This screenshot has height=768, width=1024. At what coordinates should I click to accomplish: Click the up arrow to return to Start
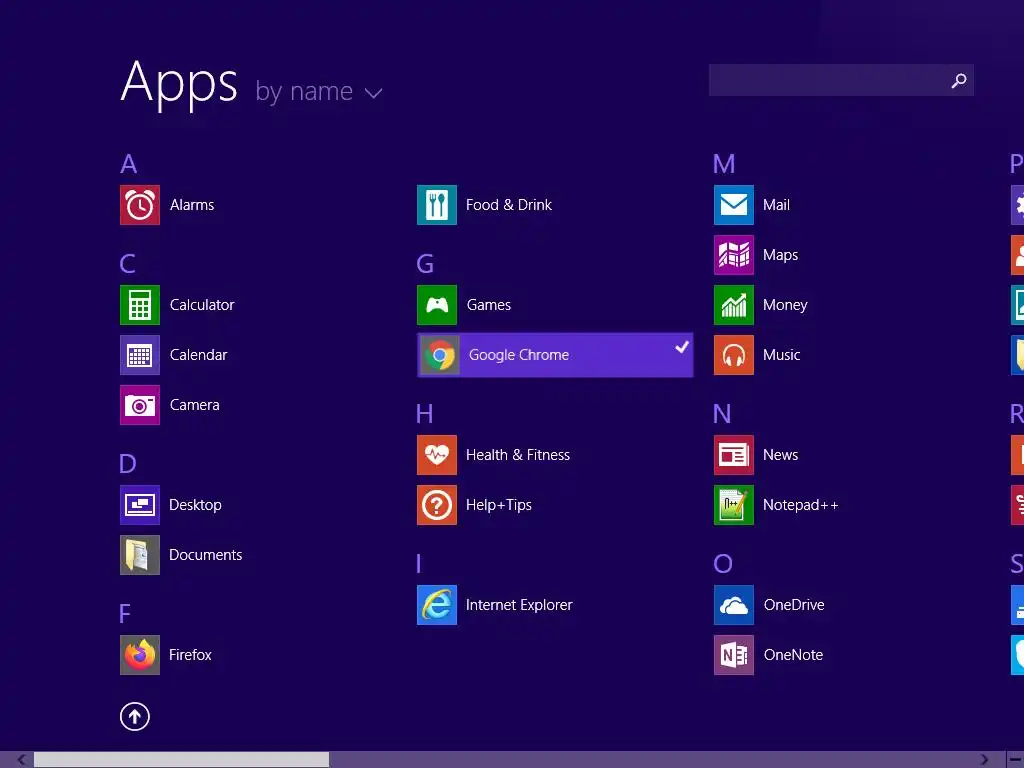135,716
